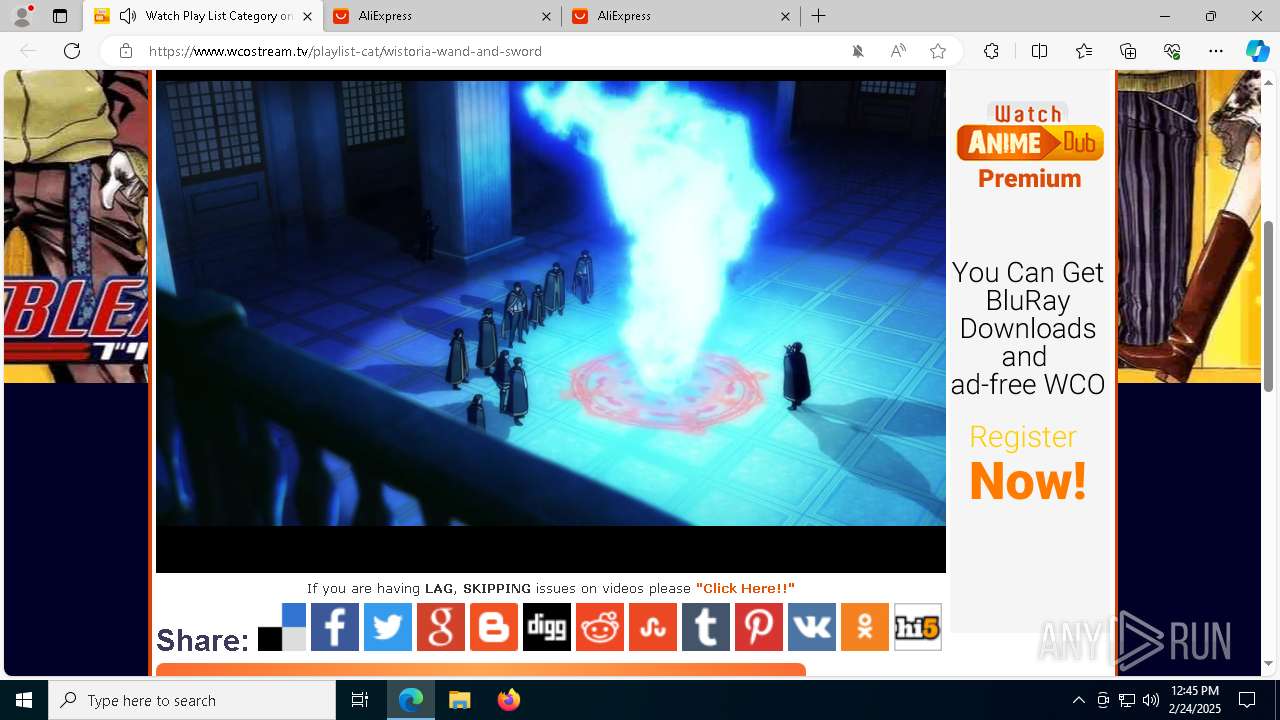Launch Firefox from the taskbar
Image resolution: width=1280 pixels, height=720 pixels.
click(509, 700)
